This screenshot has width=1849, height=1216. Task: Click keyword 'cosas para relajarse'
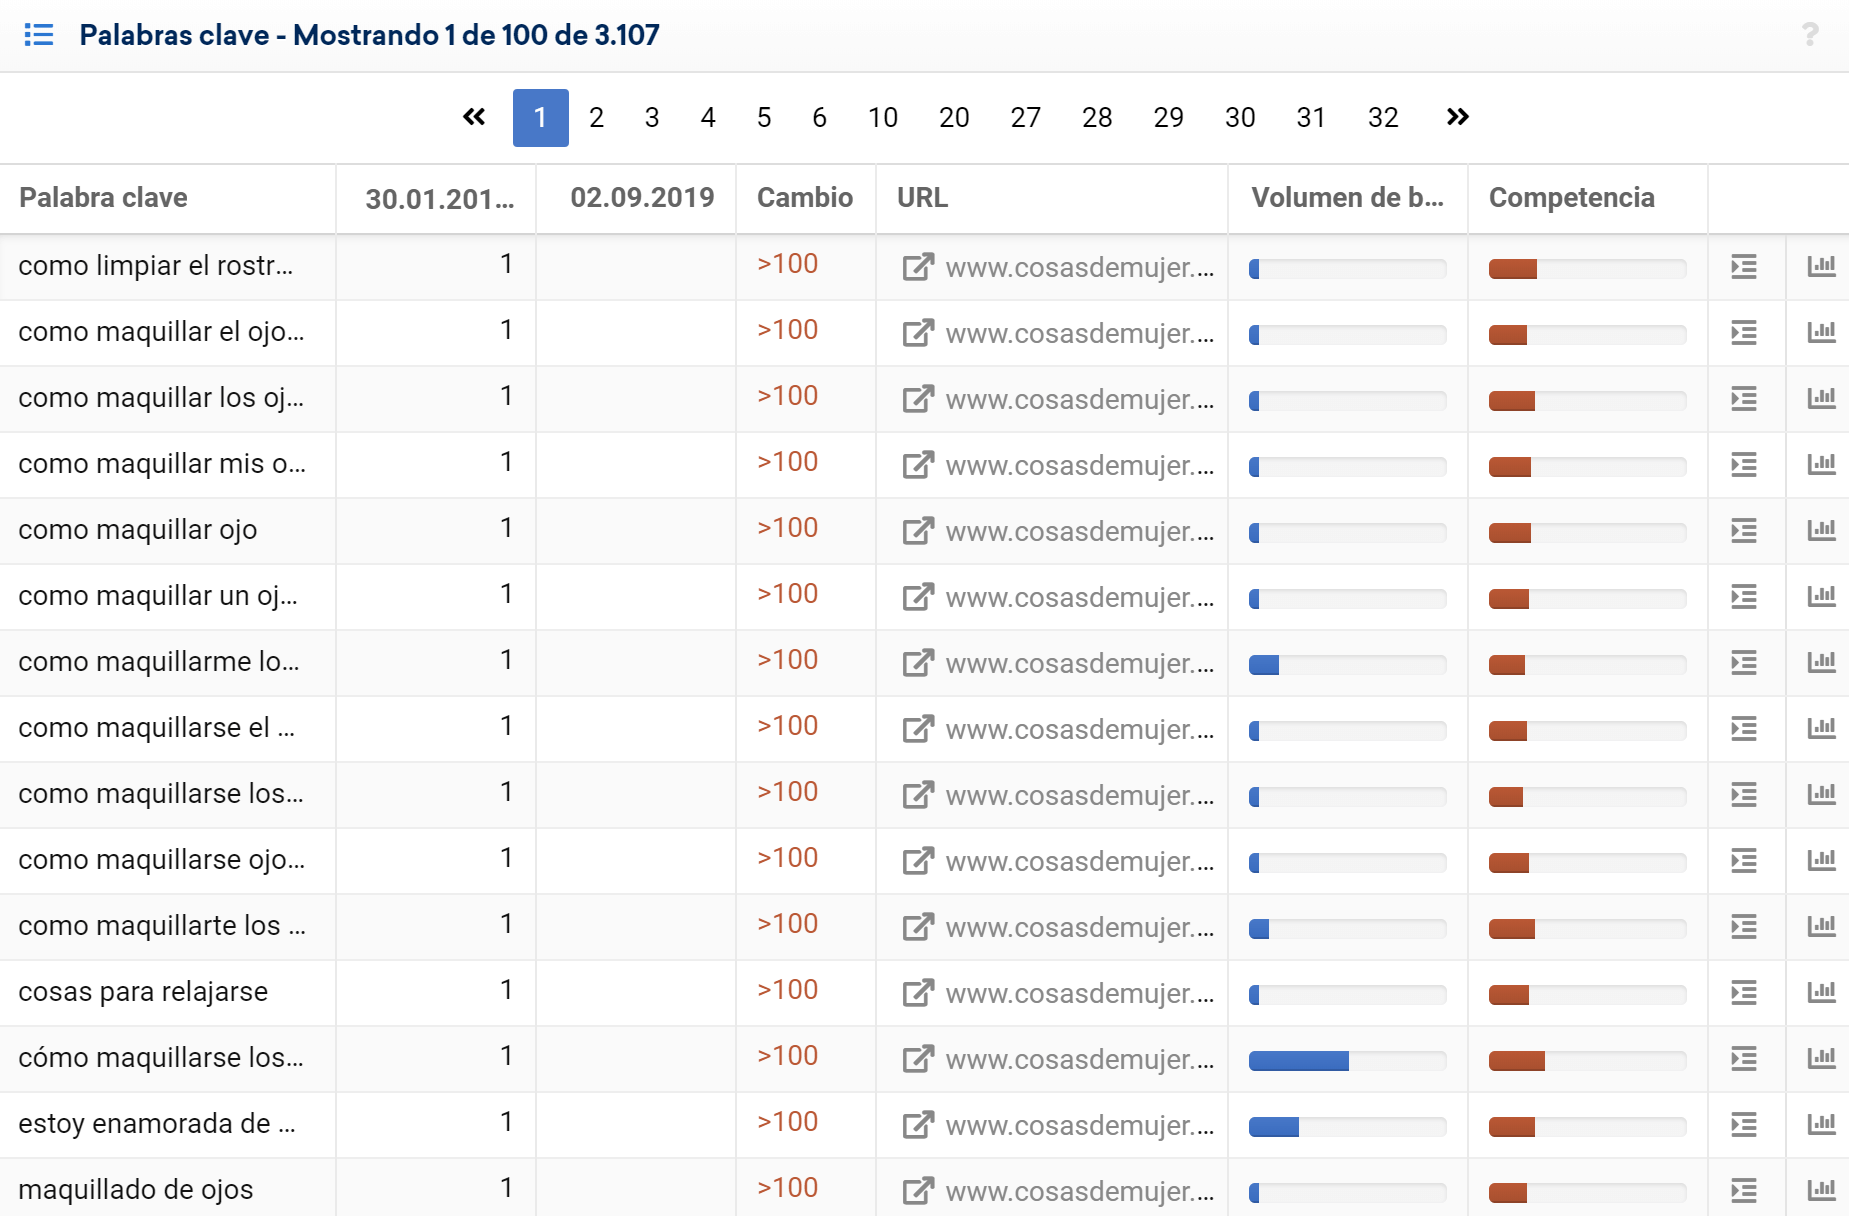pos(143,992)
